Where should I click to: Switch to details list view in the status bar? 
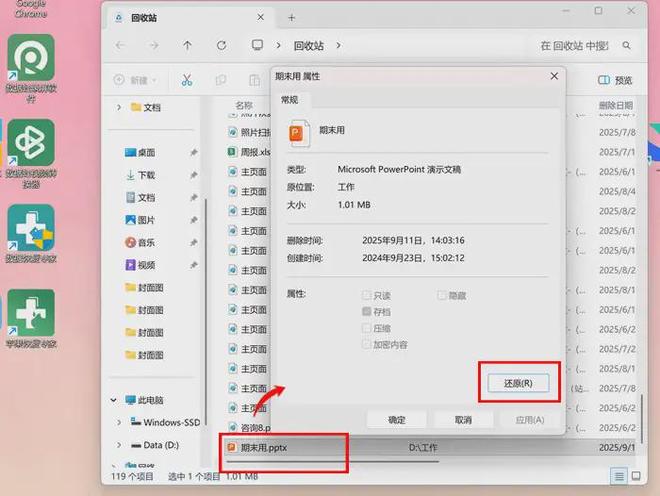tap(619, 476)
